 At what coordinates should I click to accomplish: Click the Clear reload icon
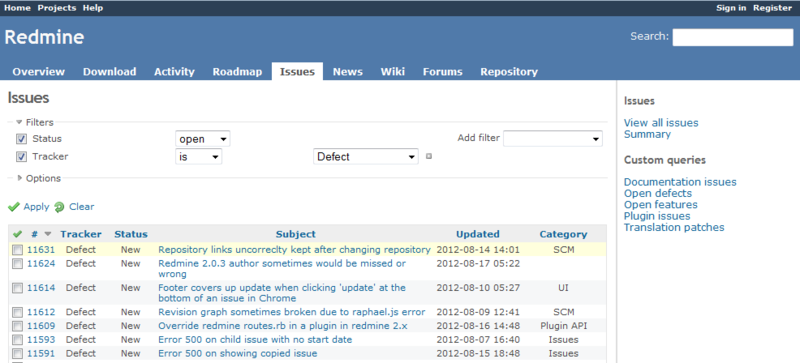click(59, 207)
